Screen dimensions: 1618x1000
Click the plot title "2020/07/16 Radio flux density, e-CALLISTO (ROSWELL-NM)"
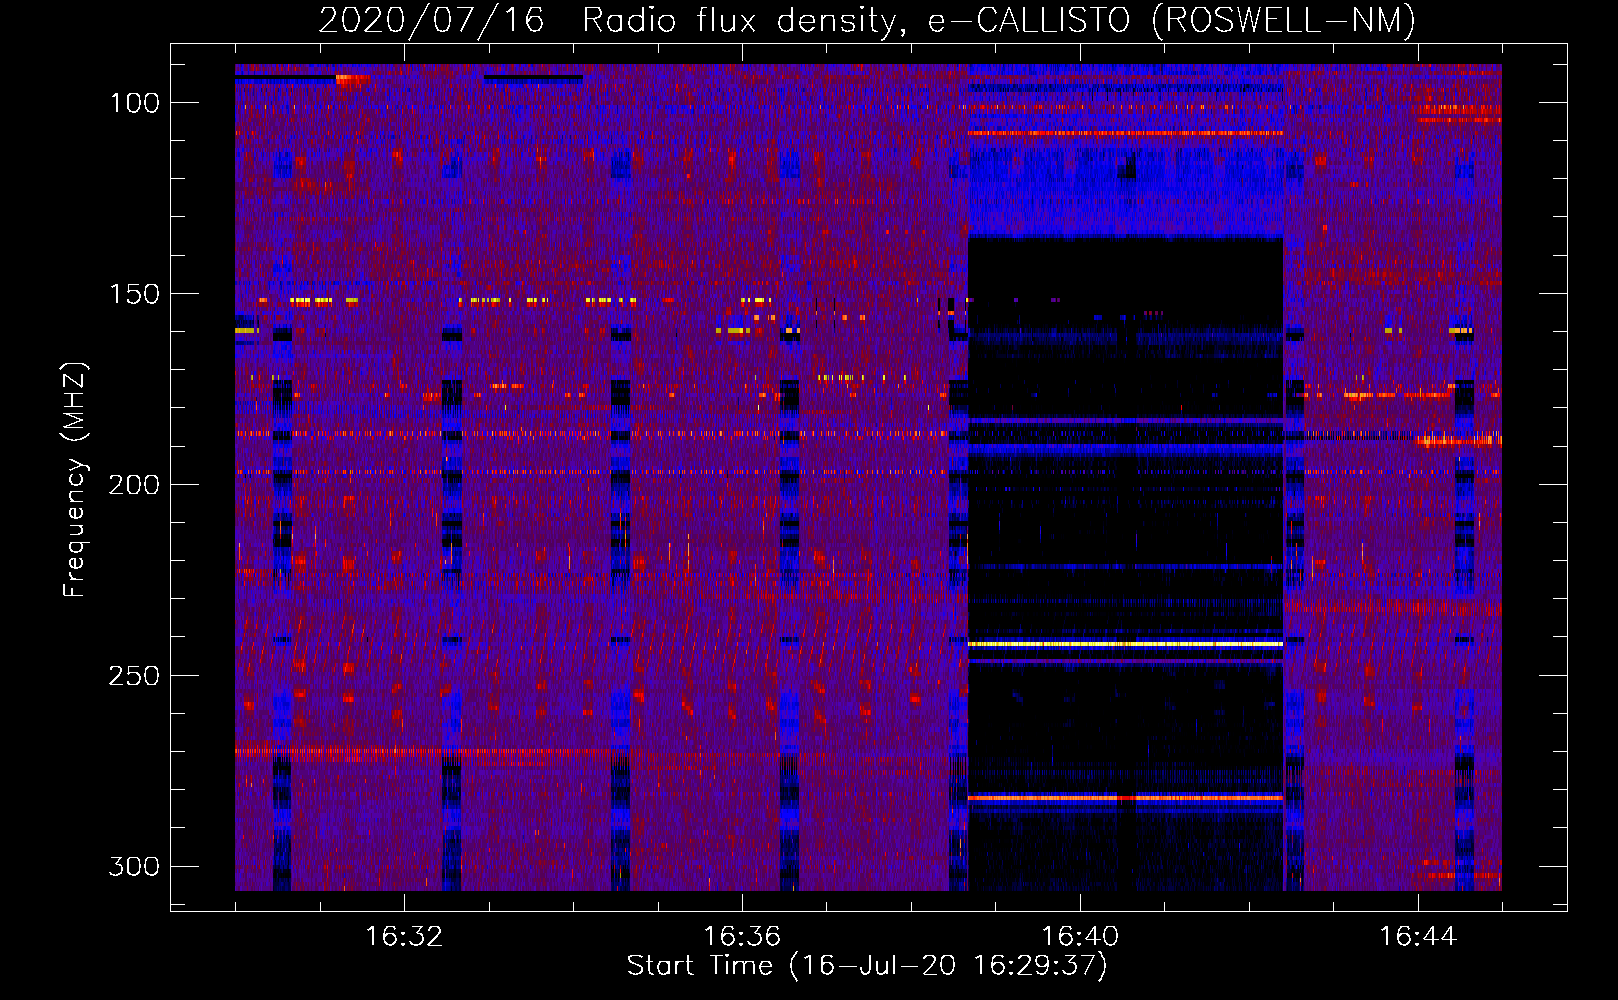[867, 20]
